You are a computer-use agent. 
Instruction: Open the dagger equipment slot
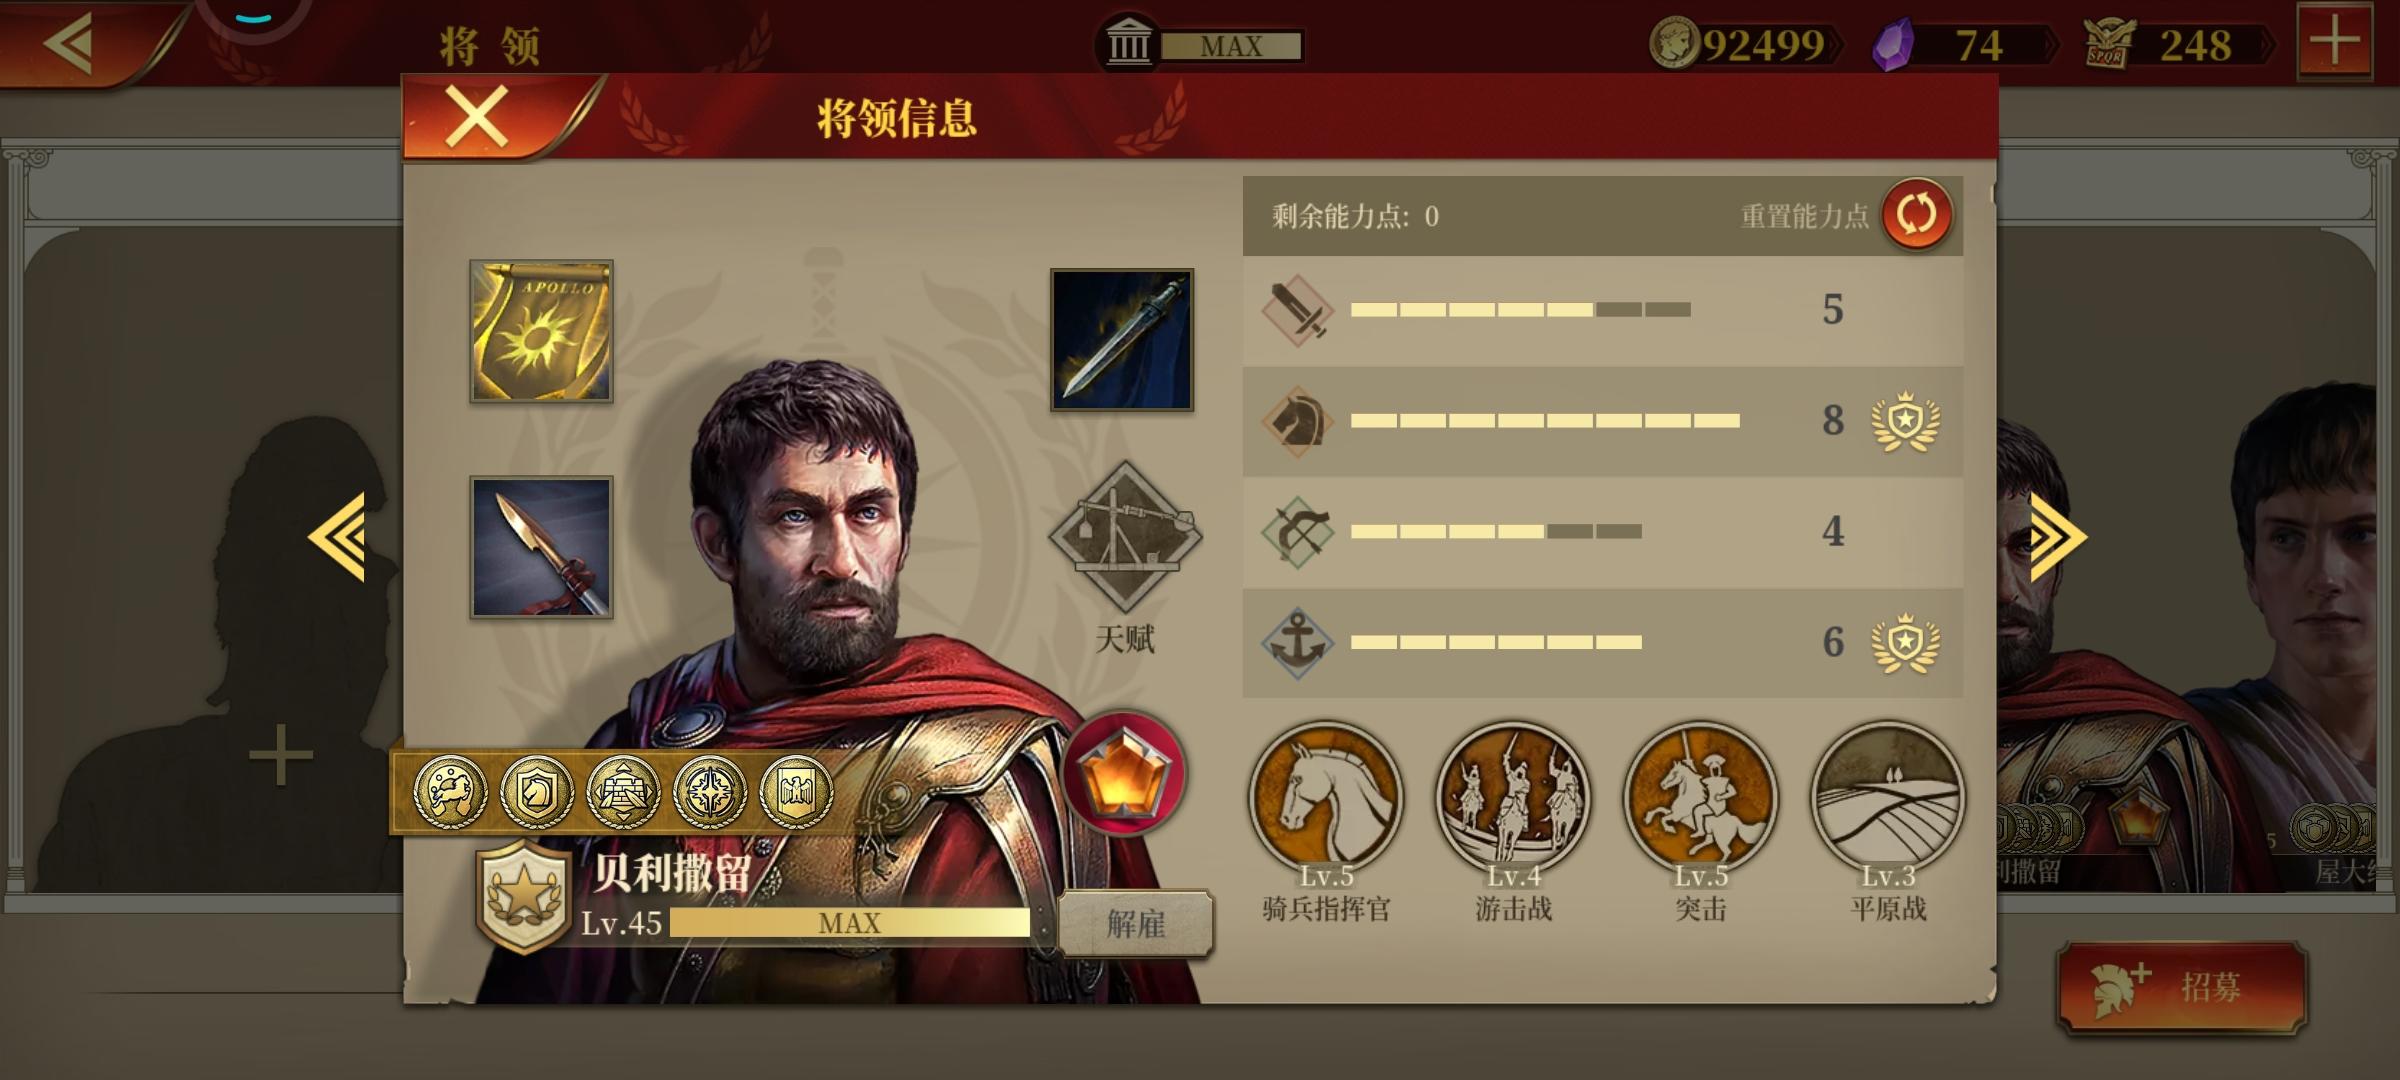tap(1121, 339)
